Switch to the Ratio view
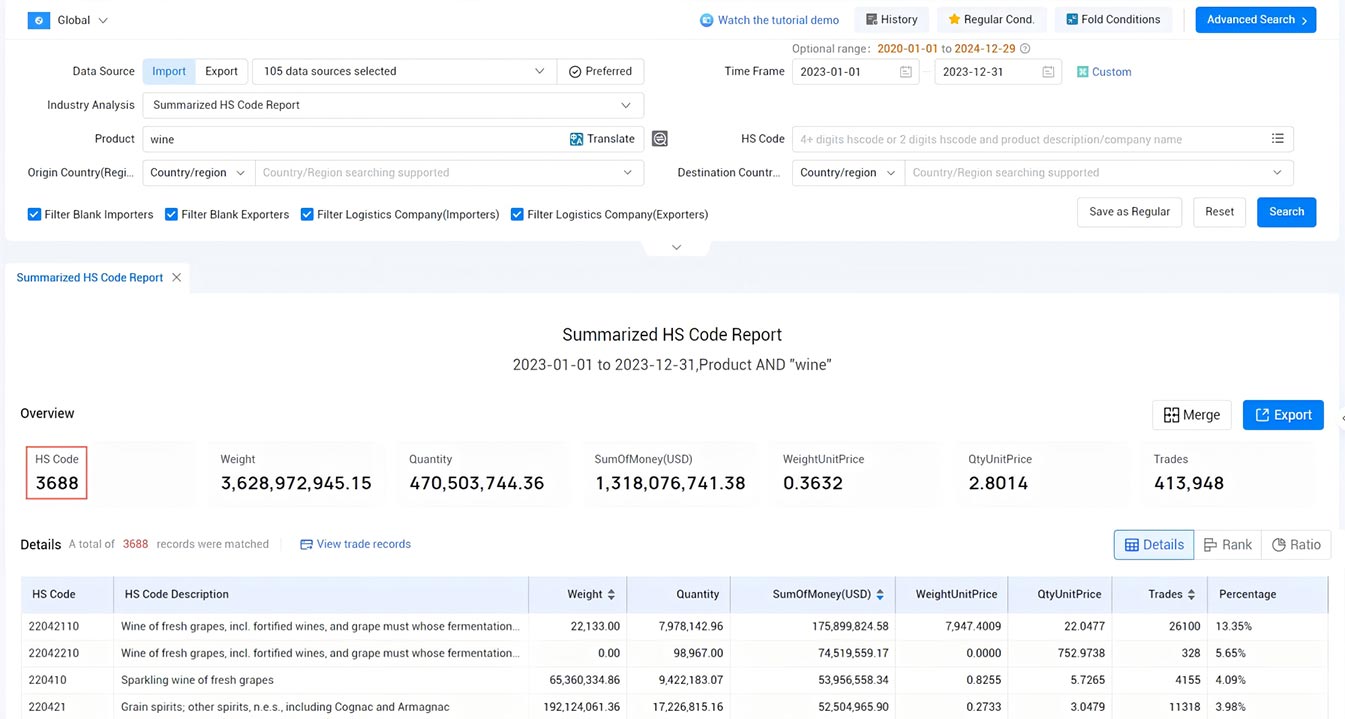Image resolution: width=1345 pixels, height=719 pixels. [x=1296, y=545]
